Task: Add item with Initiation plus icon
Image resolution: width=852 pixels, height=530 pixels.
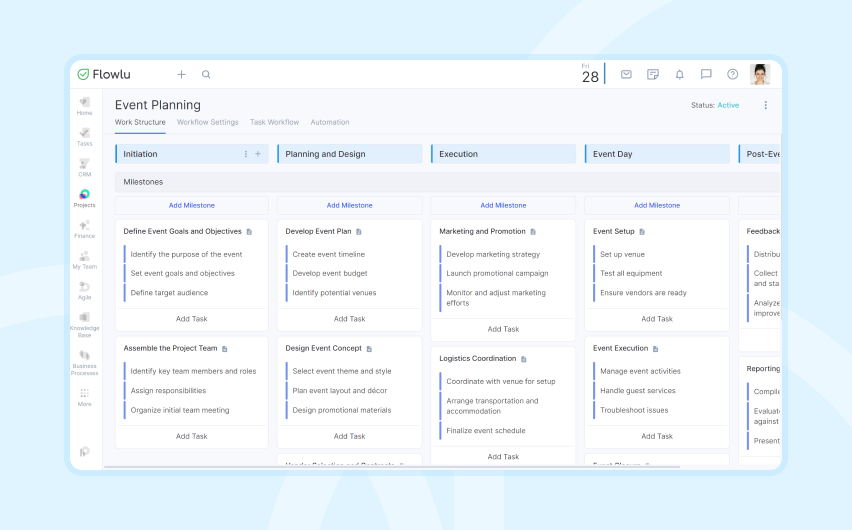Action: coord(258,154)
